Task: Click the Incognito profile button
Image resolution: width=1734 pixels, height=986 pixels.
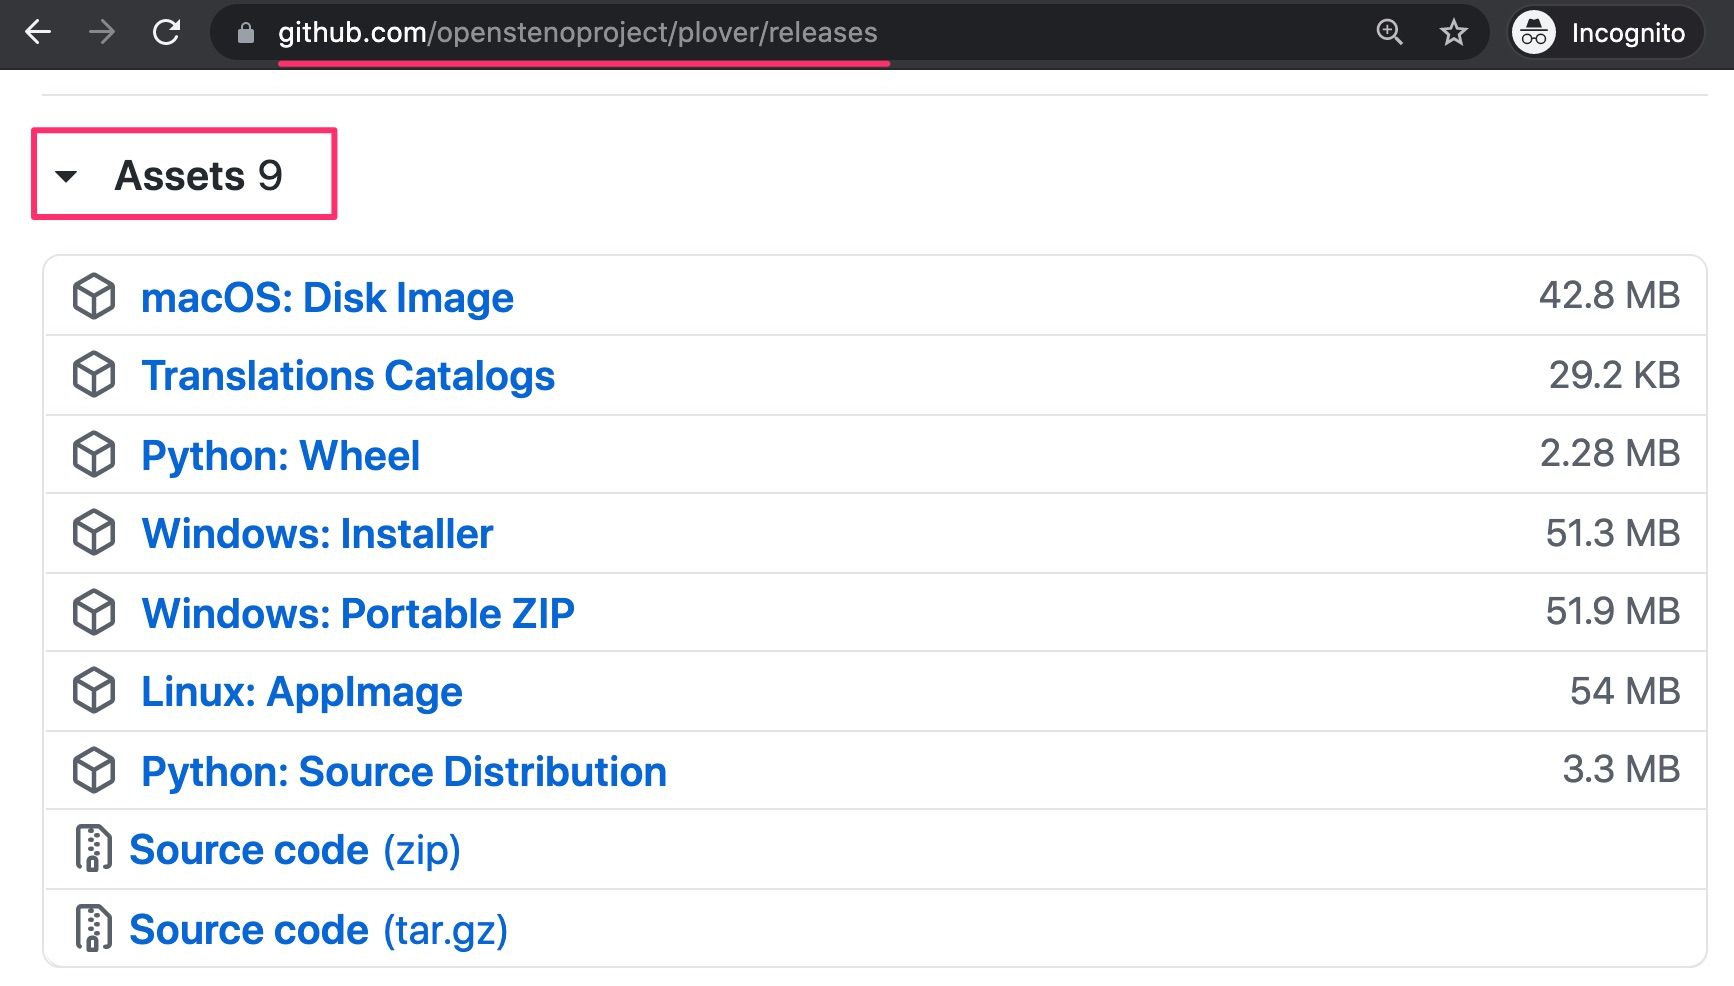Action: [1604, 33]
